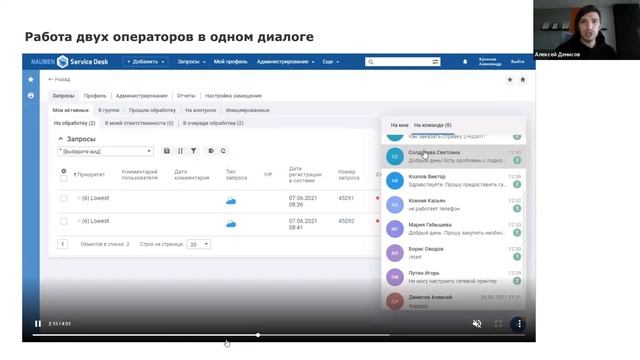Unmute the video player sound
640x360 pixels.
point(477,324)
